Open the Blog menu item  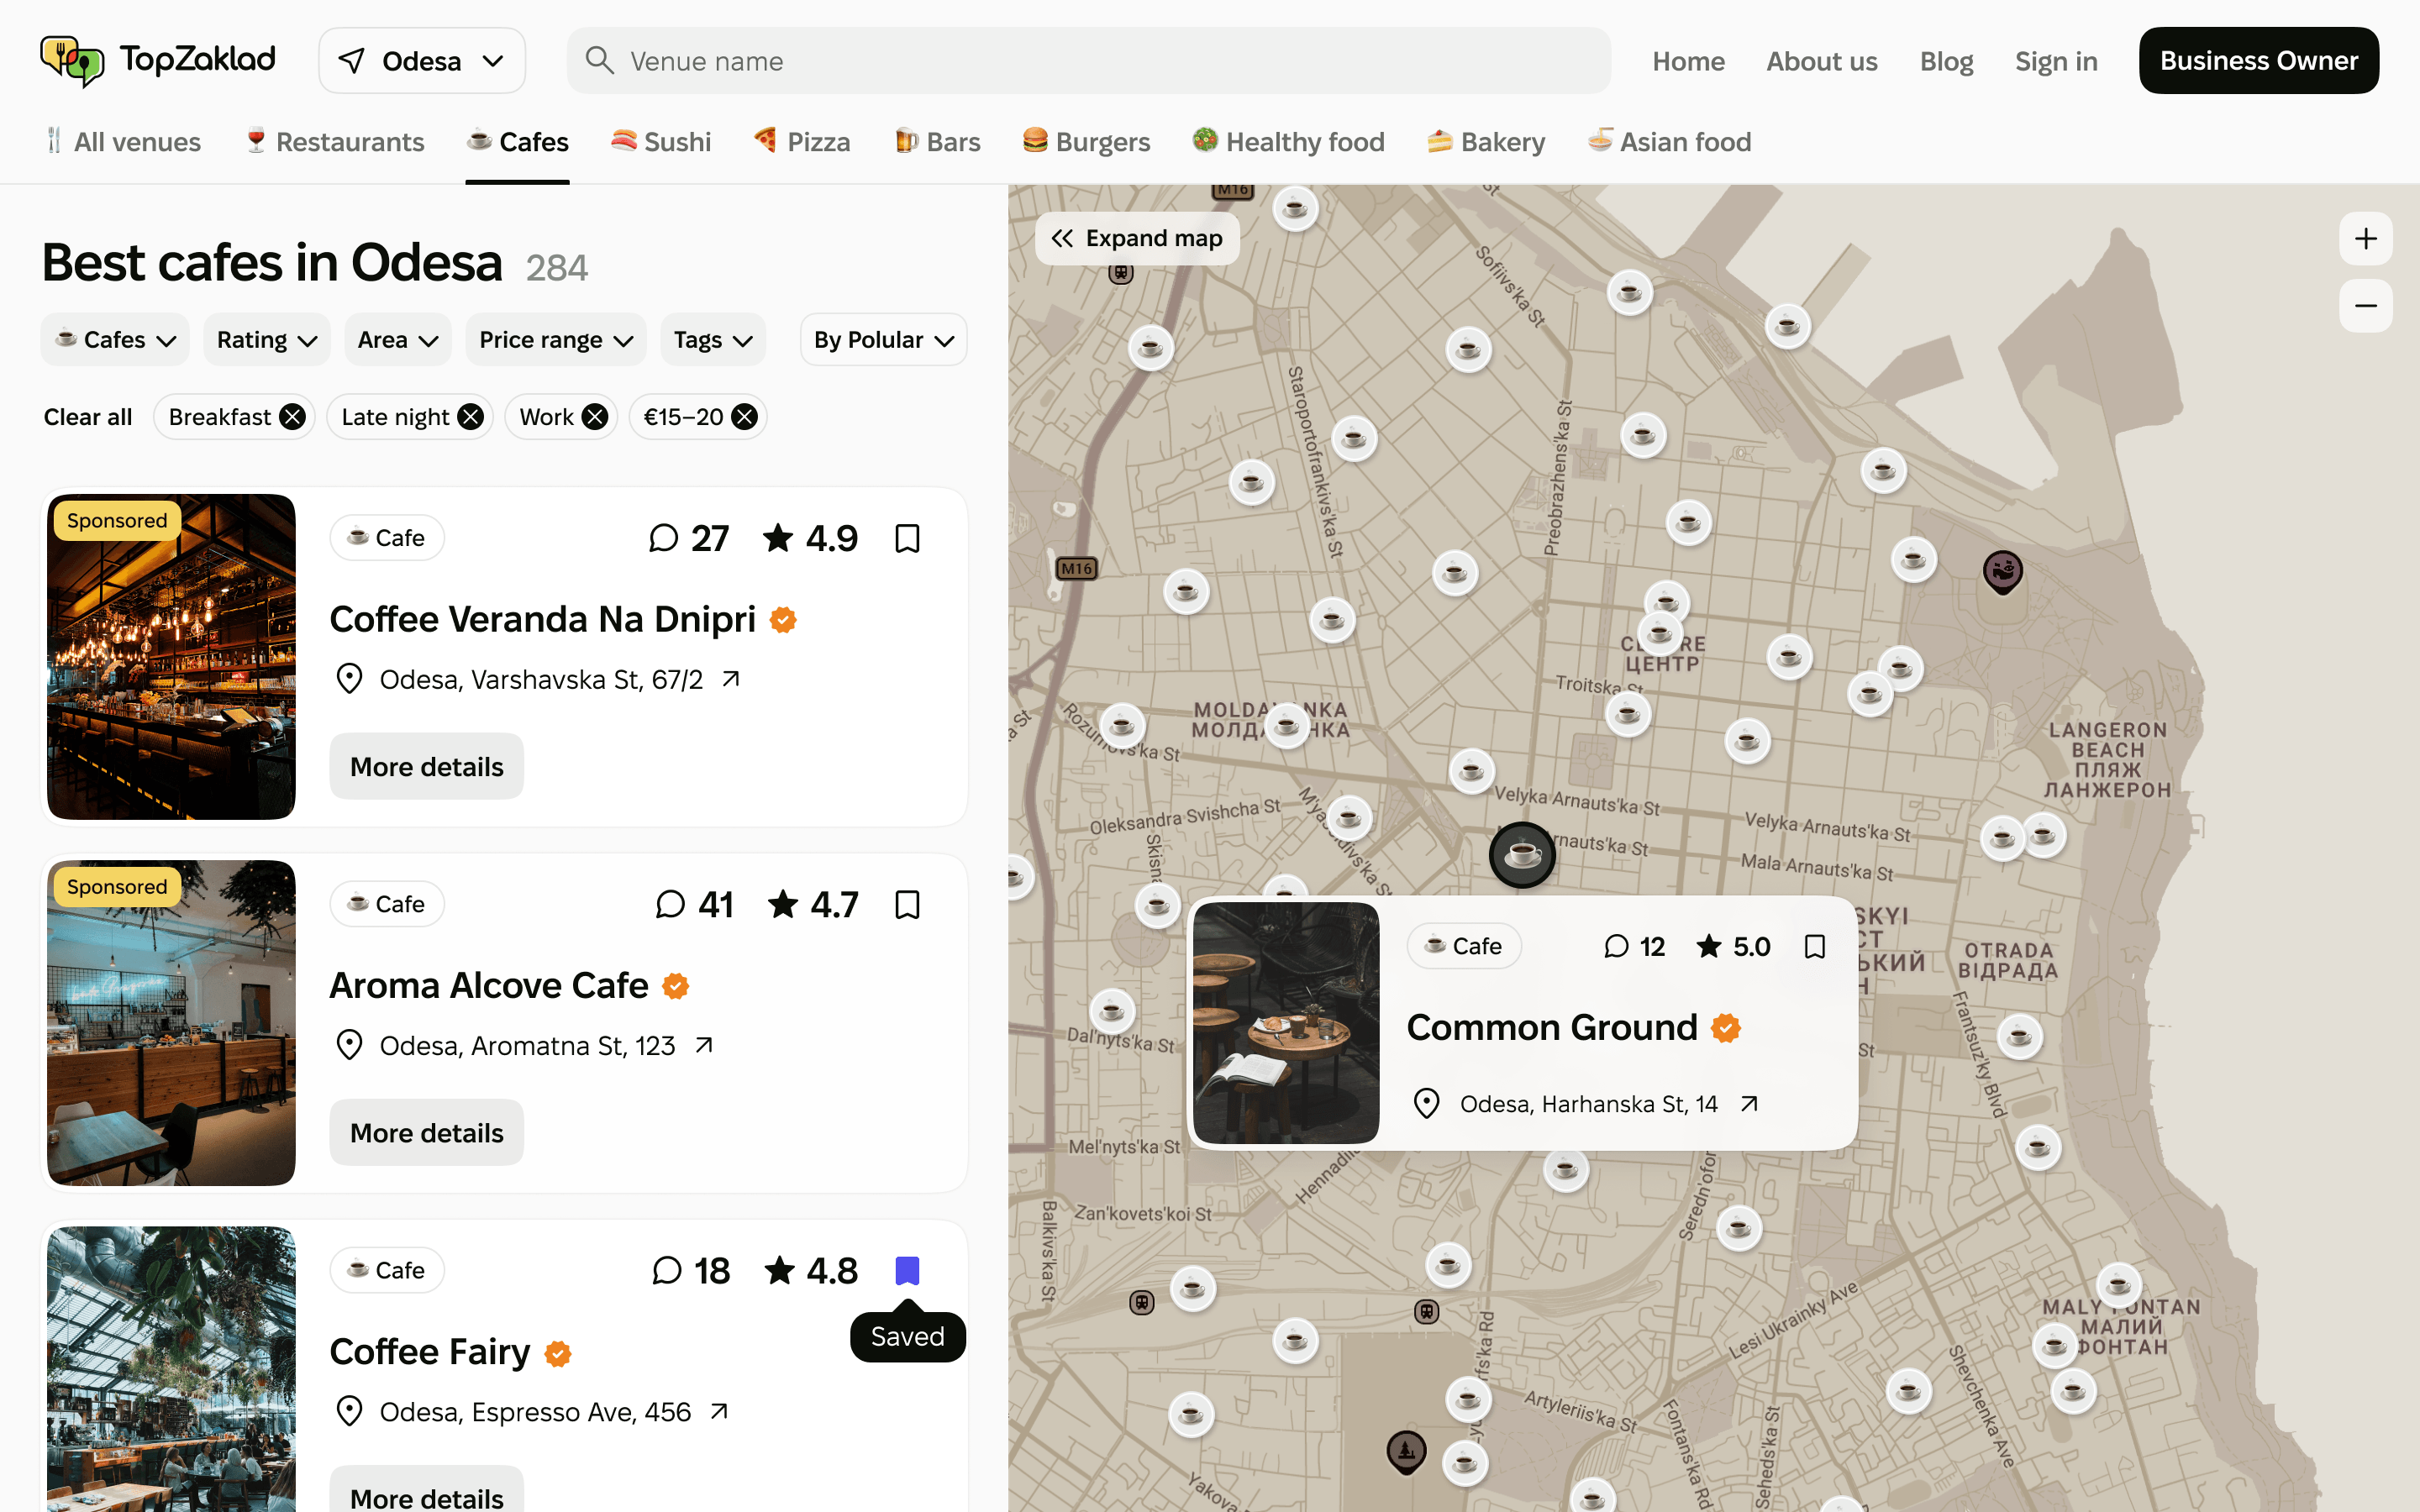[1946, 60]
